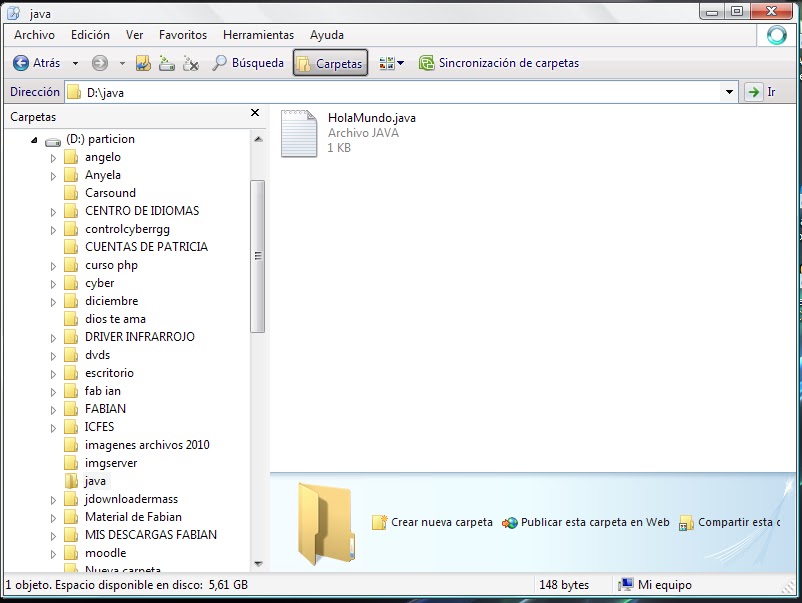Select the jdownloadermass folder icon
The image size is (802, 603).
point(71,499)
